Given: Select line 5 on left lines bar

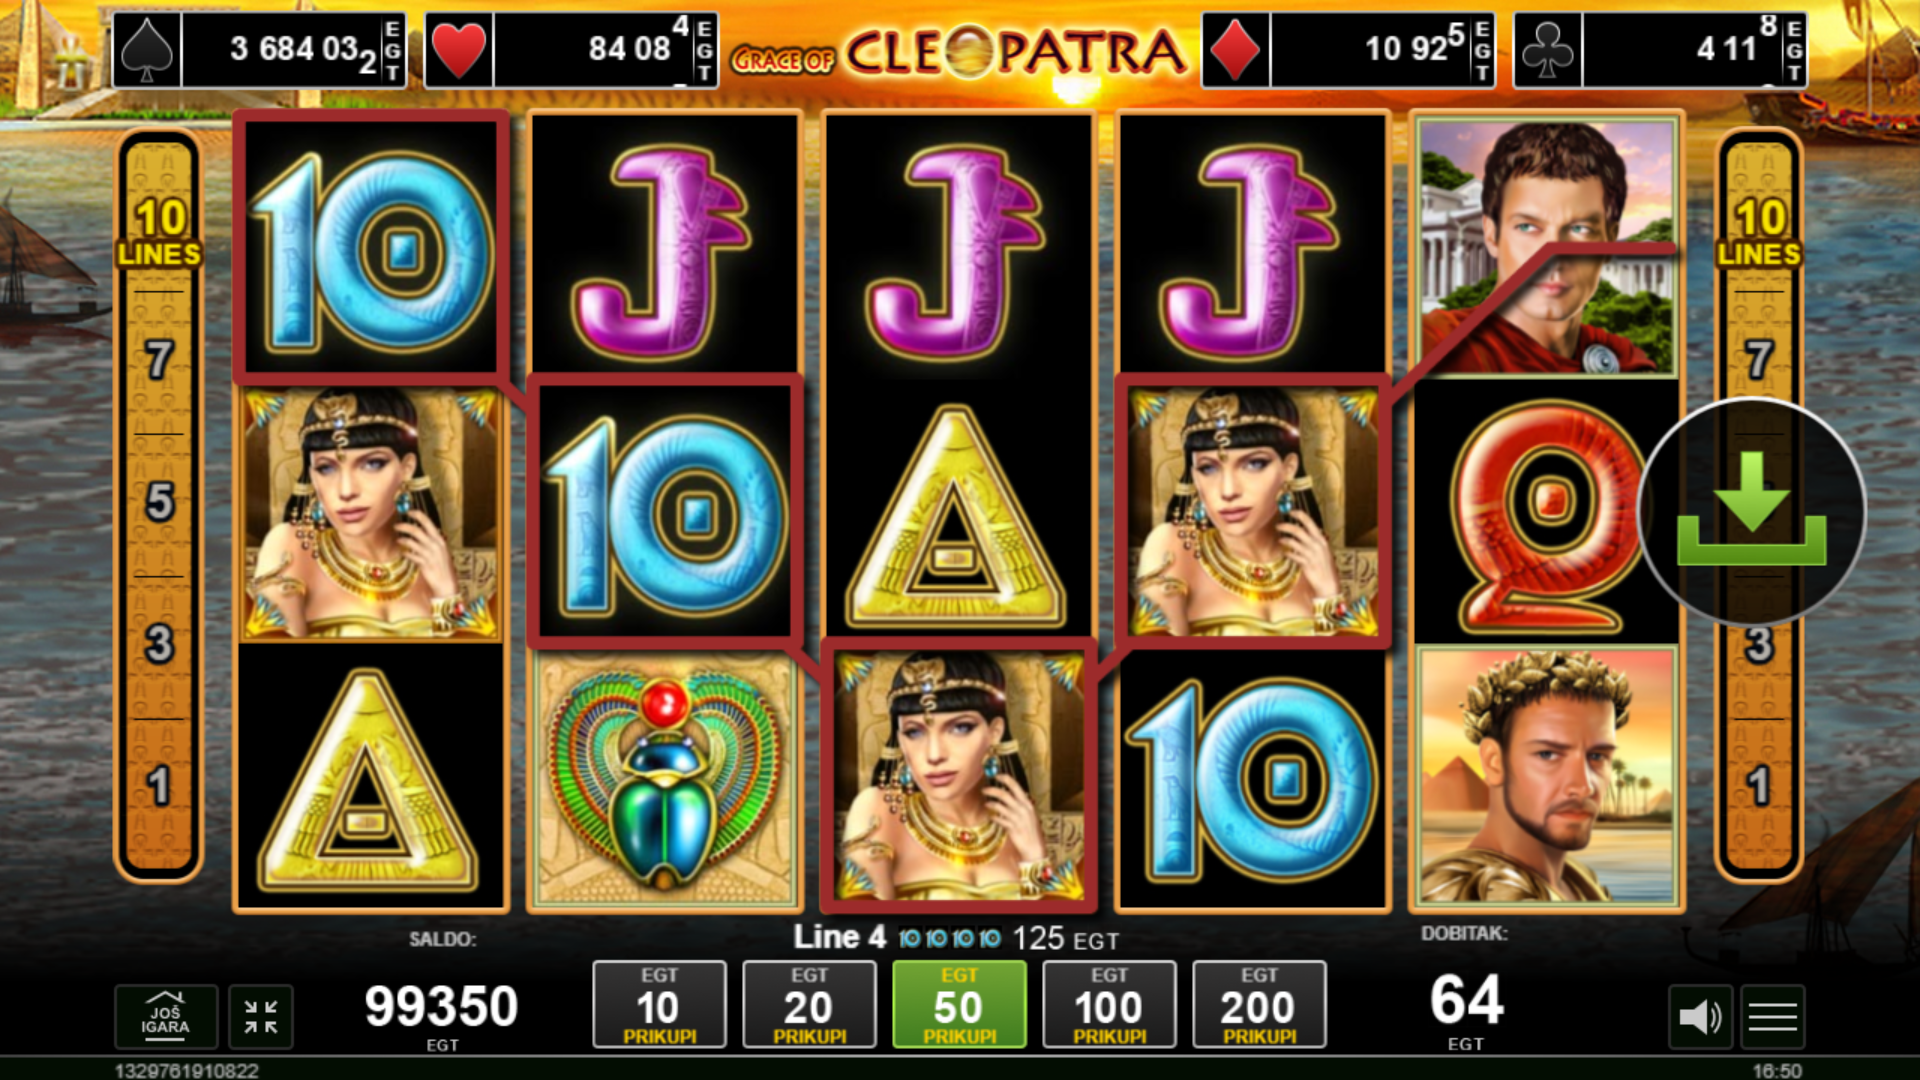Looking at the screenshot, I should 159,502.
